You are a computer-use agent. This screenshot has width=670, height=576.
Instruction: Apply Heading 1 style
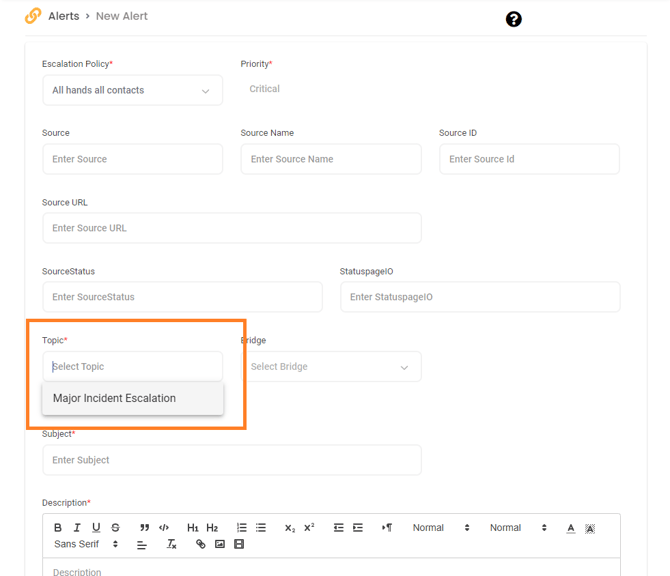pyautogui.click(x=193, y=528)
